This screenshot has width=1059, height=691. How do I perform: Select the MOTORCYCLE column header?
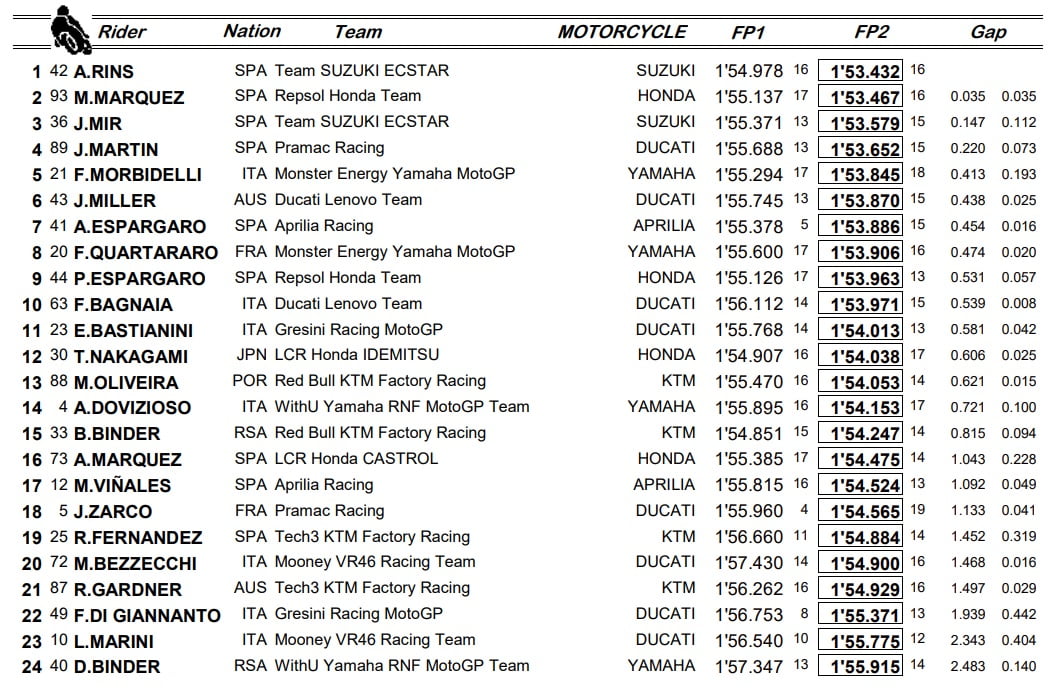point(622,32)
